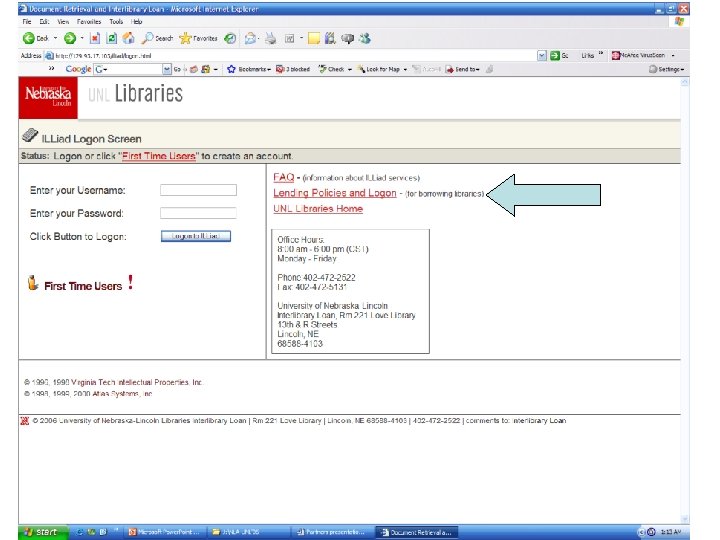Viewport: 720px width, 540px height.
Task: Open Lending Policies and Logon link
Action: tap(335, 193)
